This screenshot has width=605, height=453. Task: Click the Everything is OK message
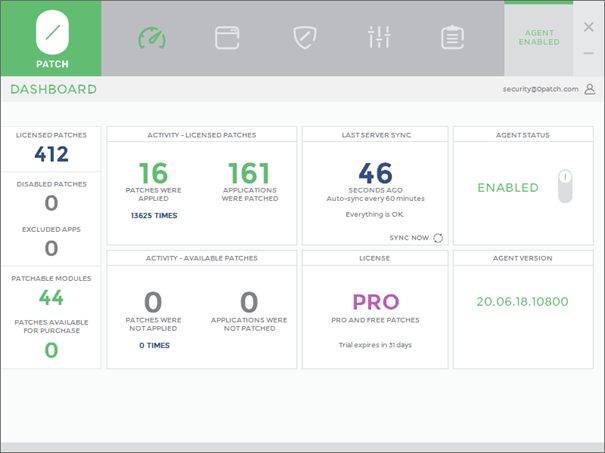tap(375, 215)
